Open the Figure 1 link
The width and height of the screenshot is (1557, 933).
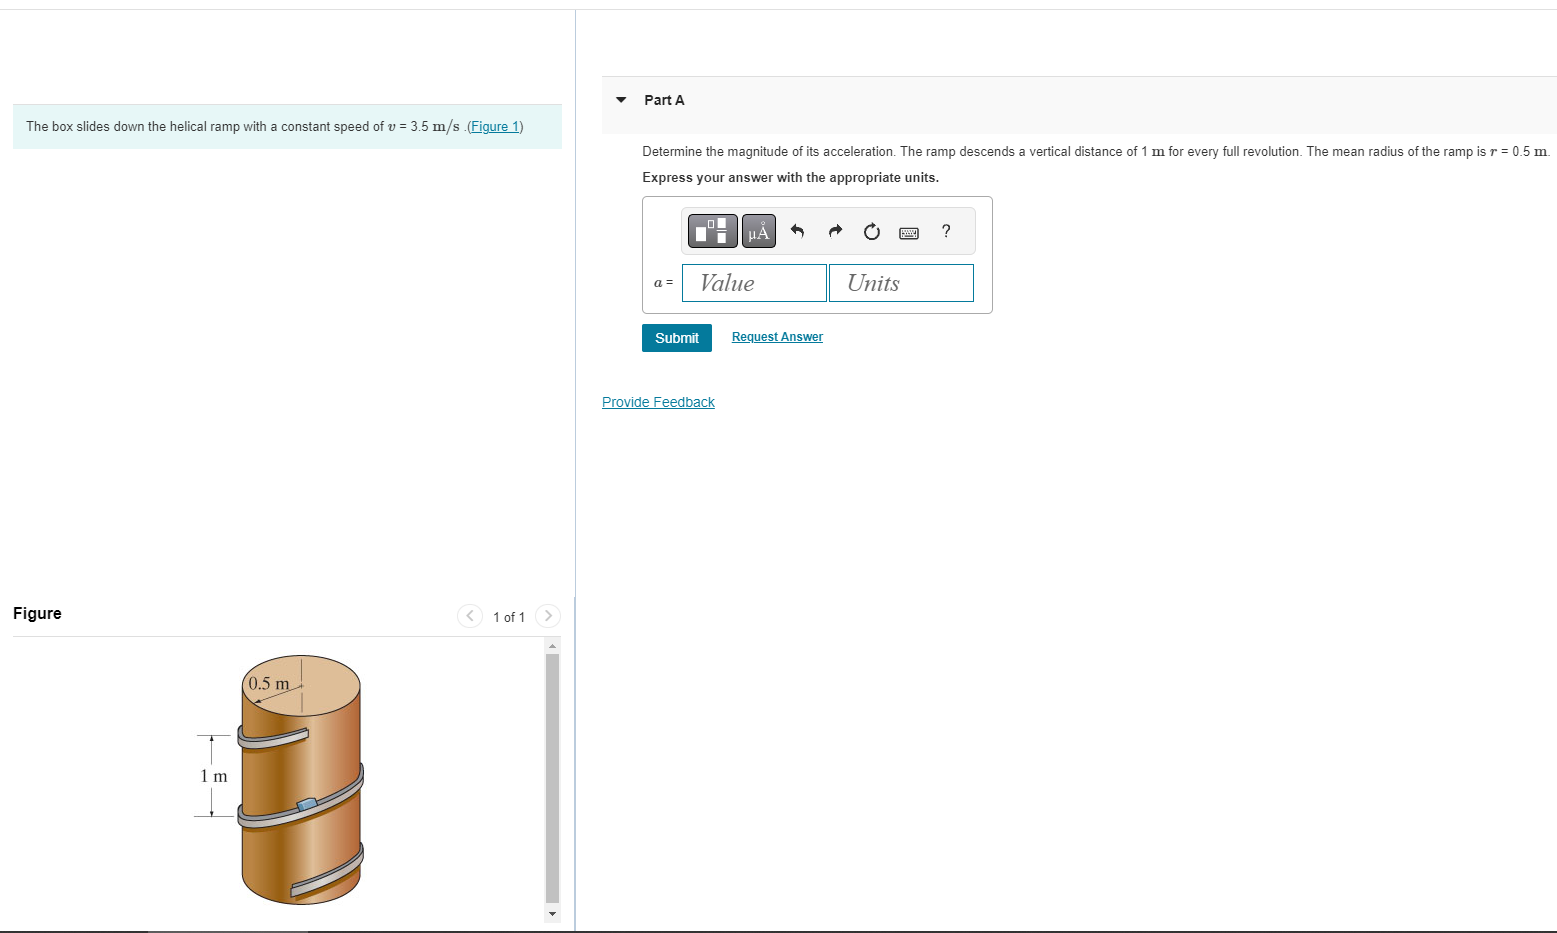click(494, 126)
